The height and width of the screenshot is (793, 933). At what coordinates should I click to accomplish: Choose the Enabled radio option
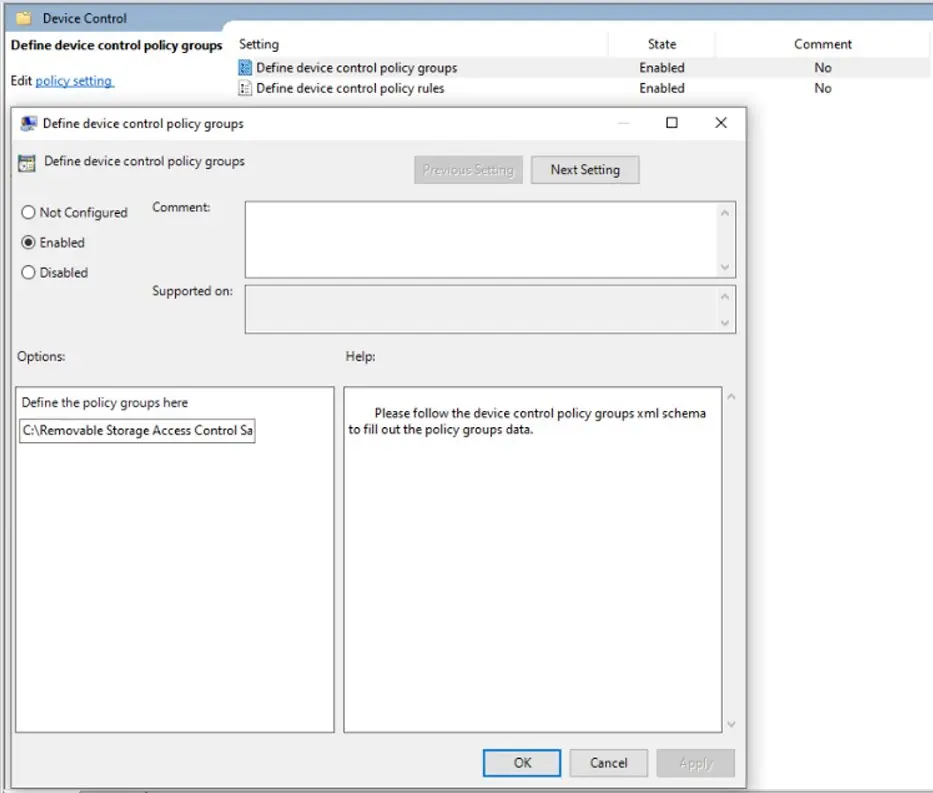pyautogui.click(x=28, y=243)
